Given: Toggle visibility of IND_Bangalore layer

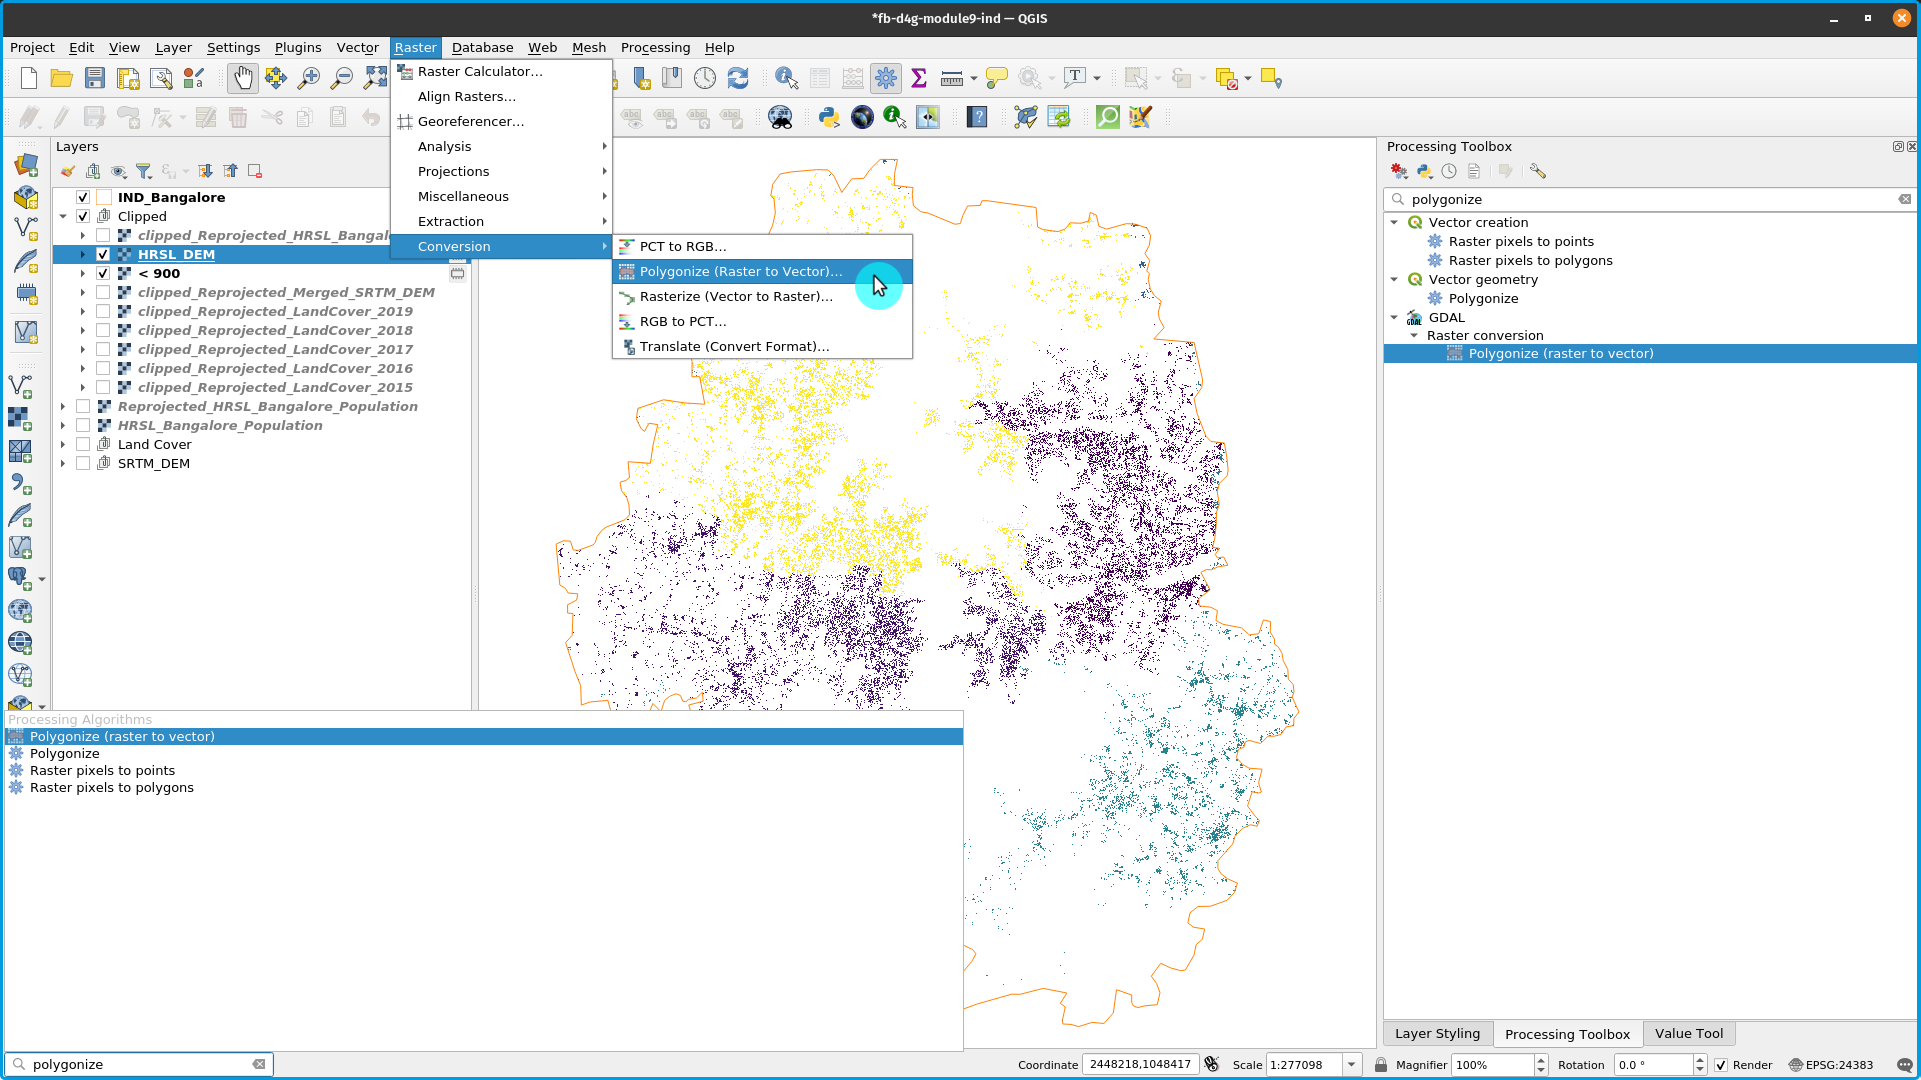Looking at the screenshot, I should pyautogui.click(x=82, y=196).
